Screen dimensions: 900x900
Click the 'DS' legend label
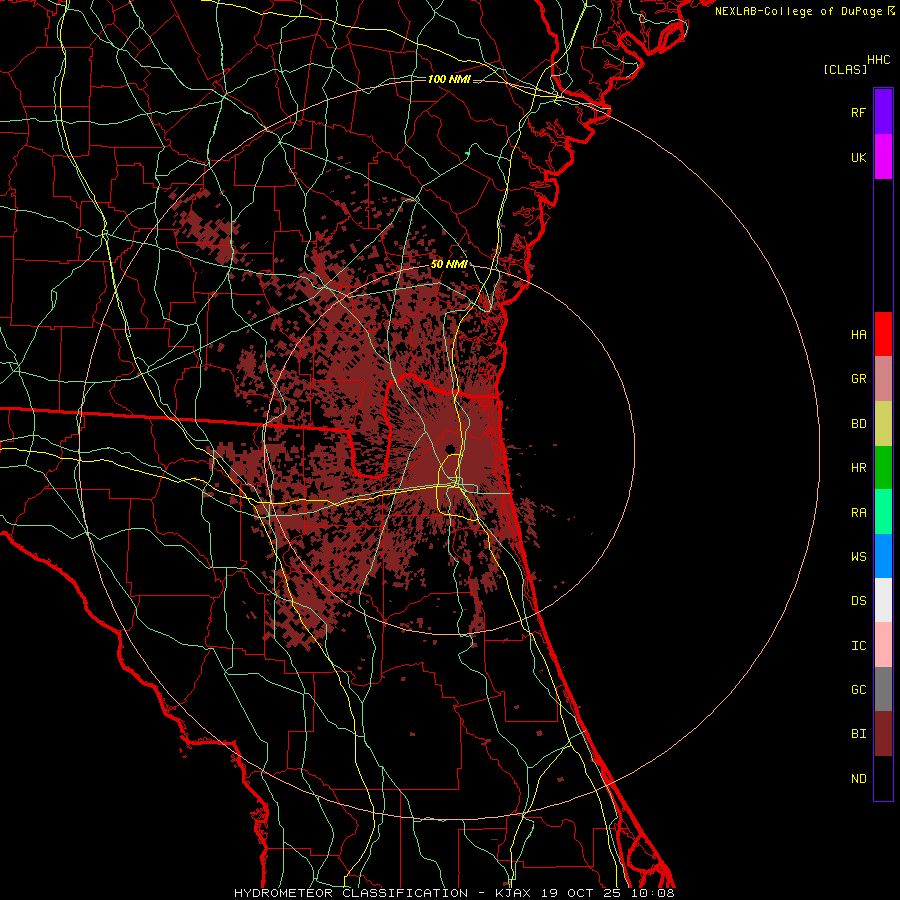click(x=859, y=601)
